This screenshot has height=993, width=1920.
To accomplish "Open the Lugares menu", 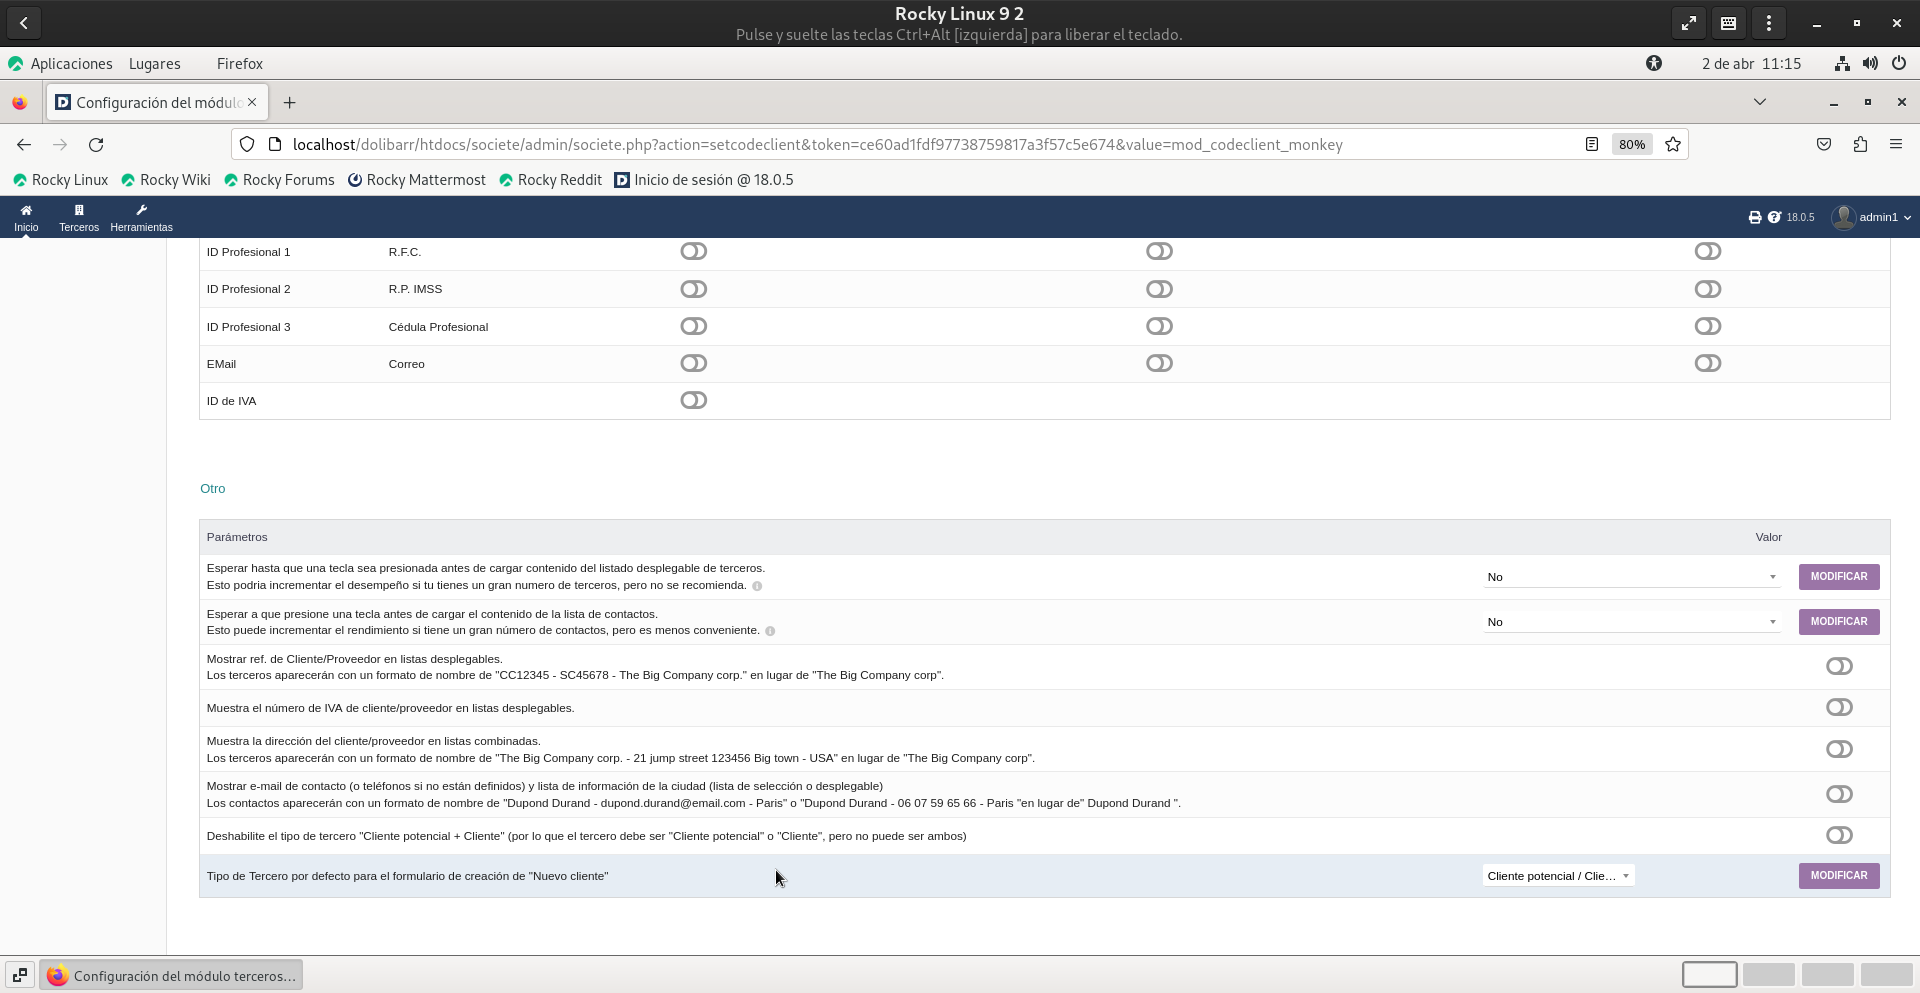I will 155,63.
